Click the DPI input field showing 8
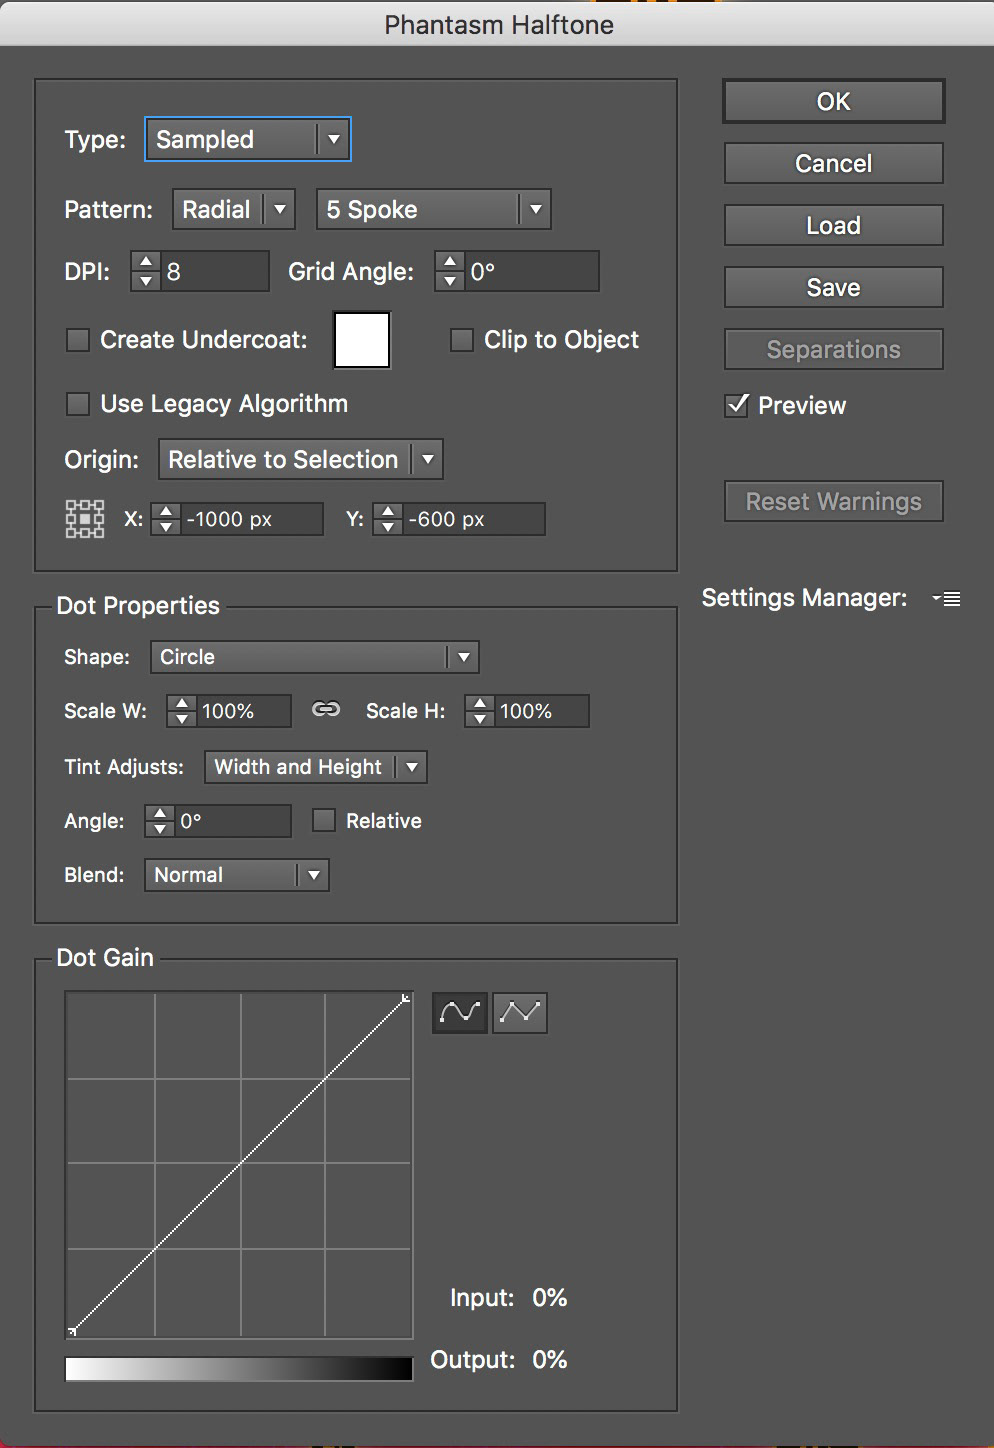 [215, 271]
